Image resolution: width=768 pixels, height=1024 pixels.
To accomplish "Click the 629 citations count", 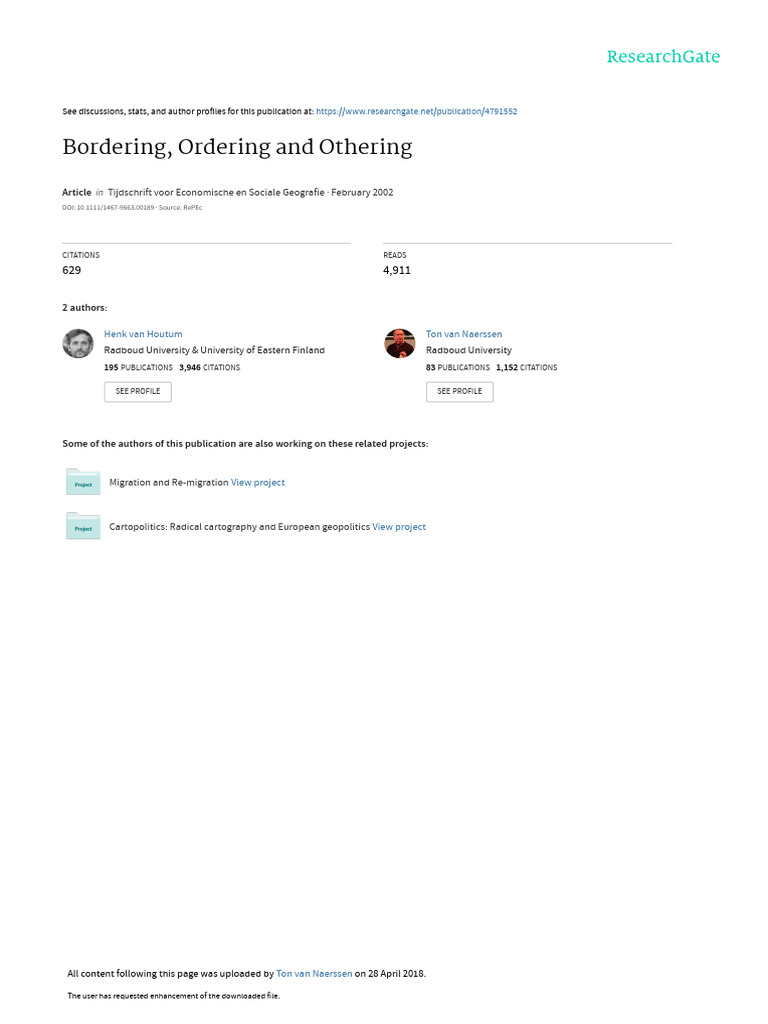I will tap(72, 270).
